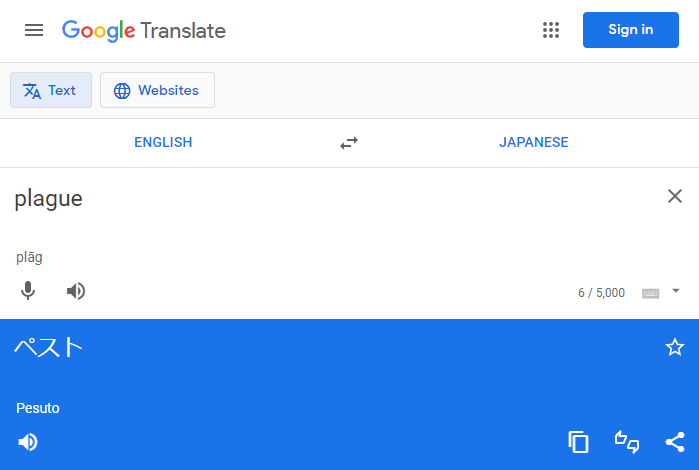Rate this translation with the thumbs icon
Image resolution: width=699 pixels, height=470 pixels.
(627, 442)
